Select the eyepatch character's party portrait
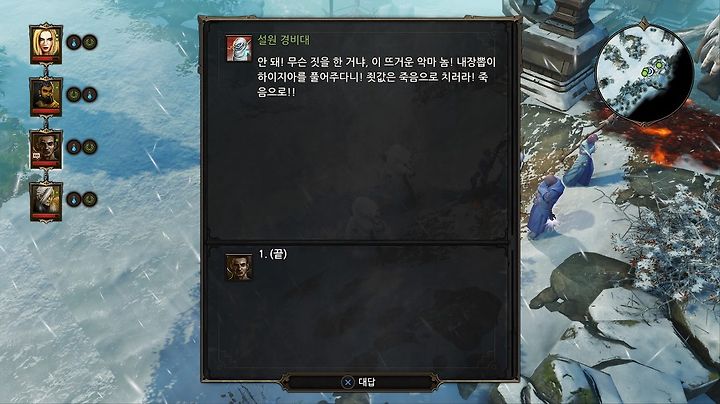This screenshot has width=720, height=404. click(x=45, y=149)
